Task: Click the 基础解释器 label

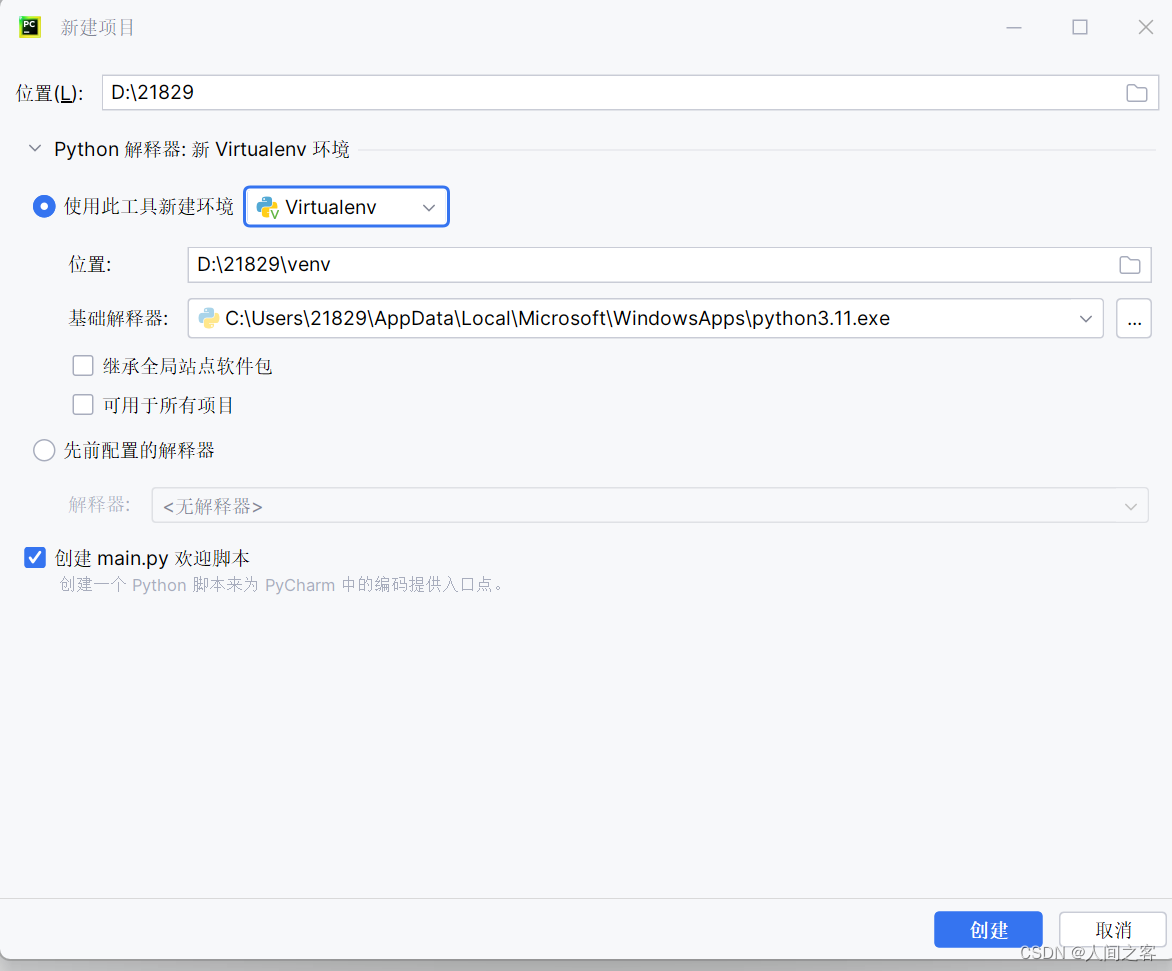Action: (x=118, y=318)
